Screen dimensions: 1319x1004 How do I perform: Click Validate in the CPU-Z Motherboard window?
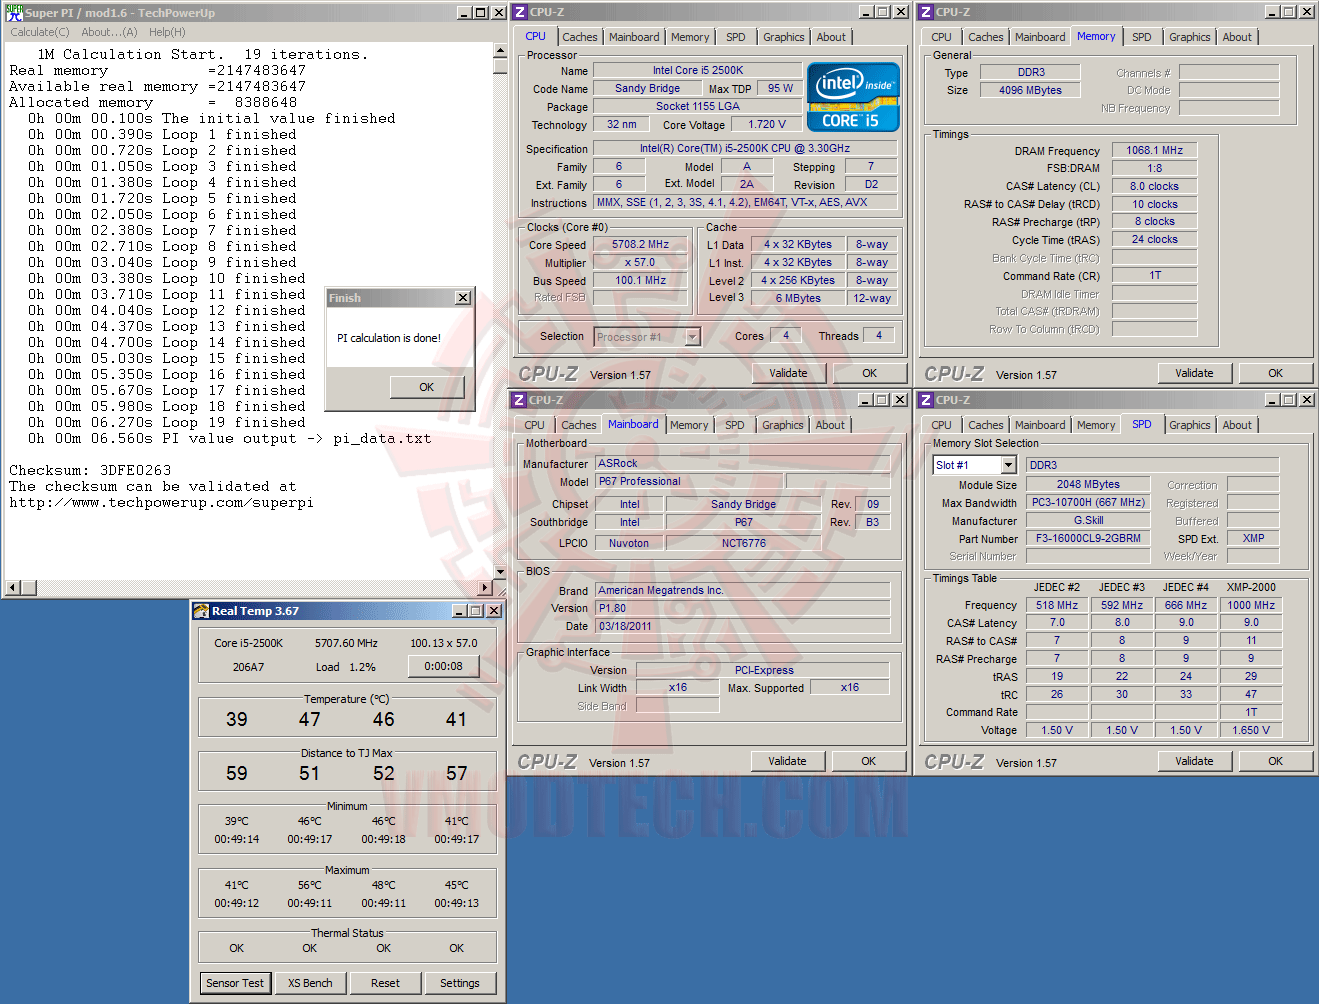[787, 761]
